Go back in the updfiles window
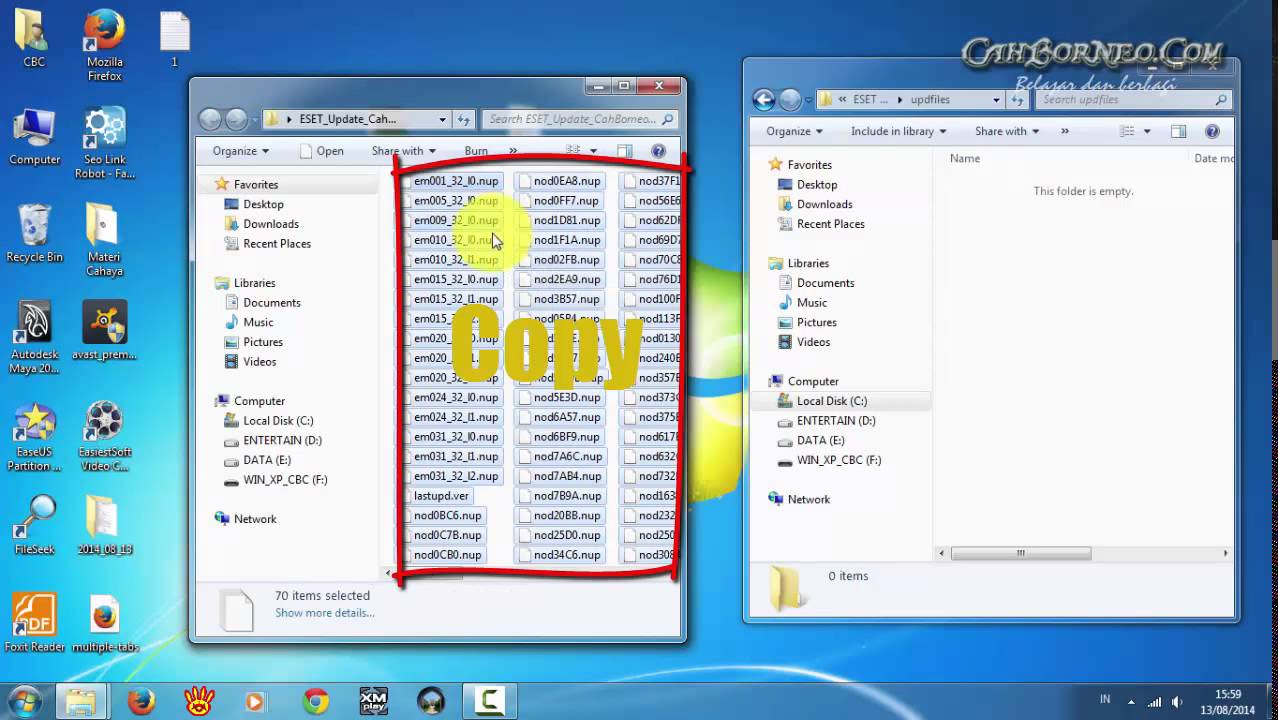 pos(764,99)
